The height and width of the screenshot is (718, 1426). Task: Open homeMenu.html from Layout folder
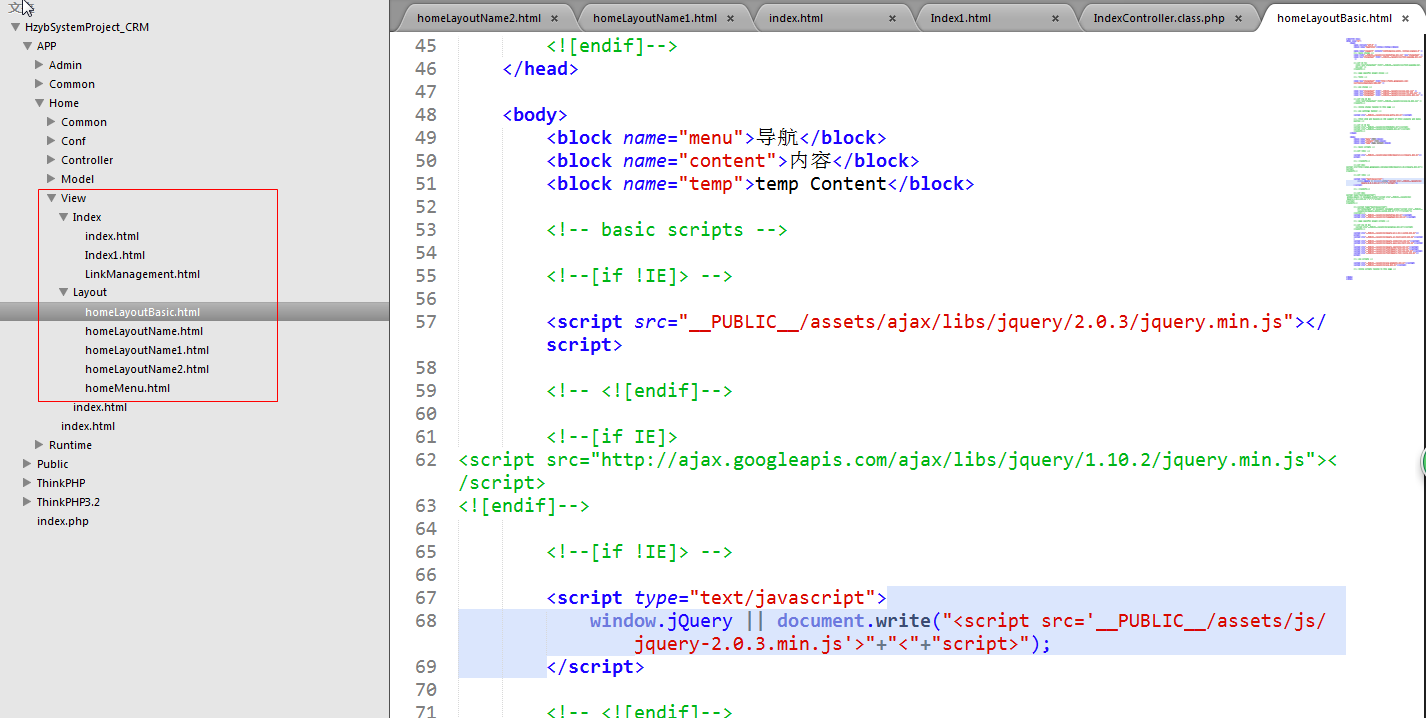tap(127, 388)
